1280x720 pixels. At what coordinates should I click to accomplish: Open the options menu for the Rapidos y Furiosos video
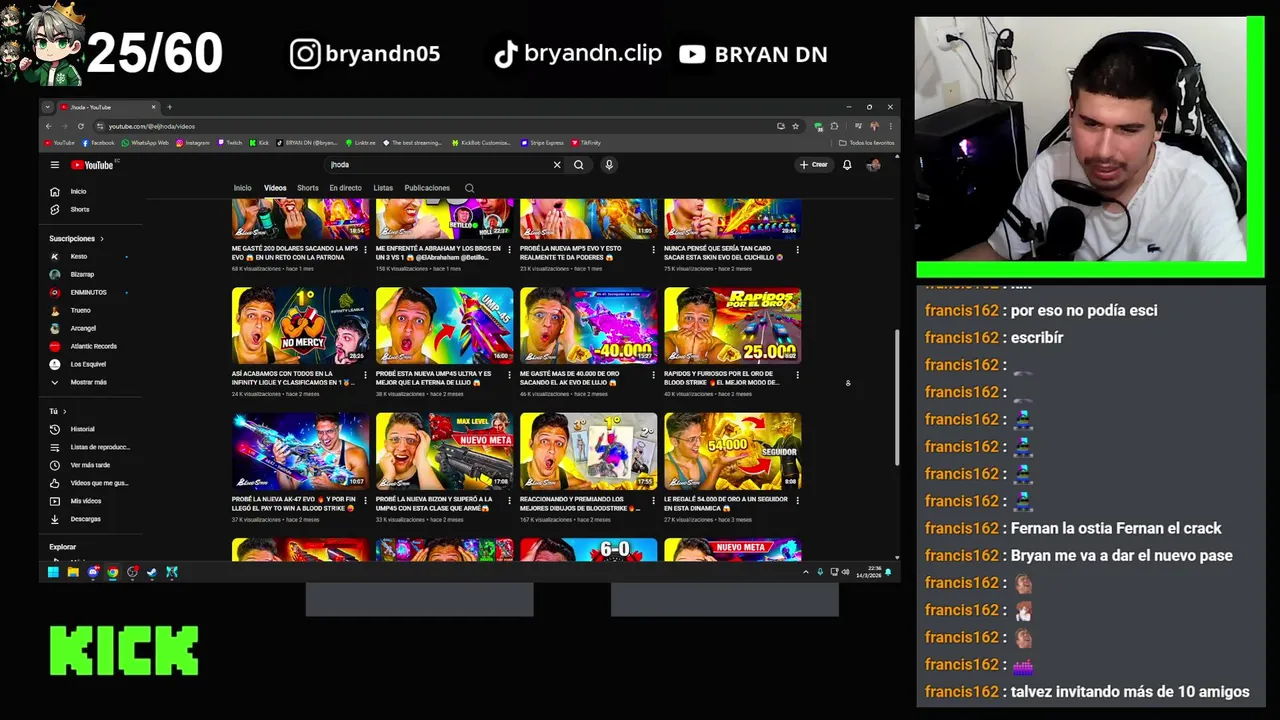pyautogui.click(x=797, y=375)
